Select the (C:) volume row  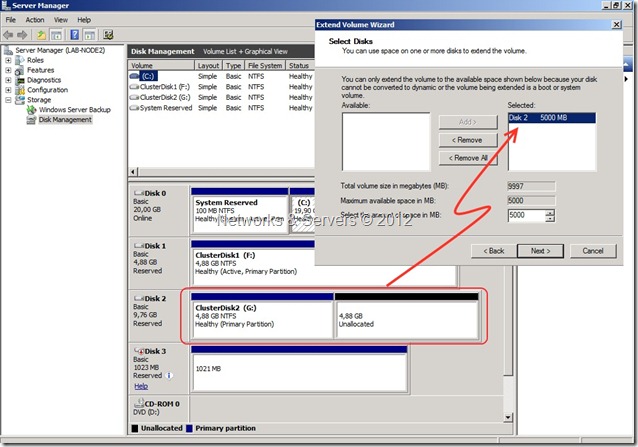pos(222,76)
